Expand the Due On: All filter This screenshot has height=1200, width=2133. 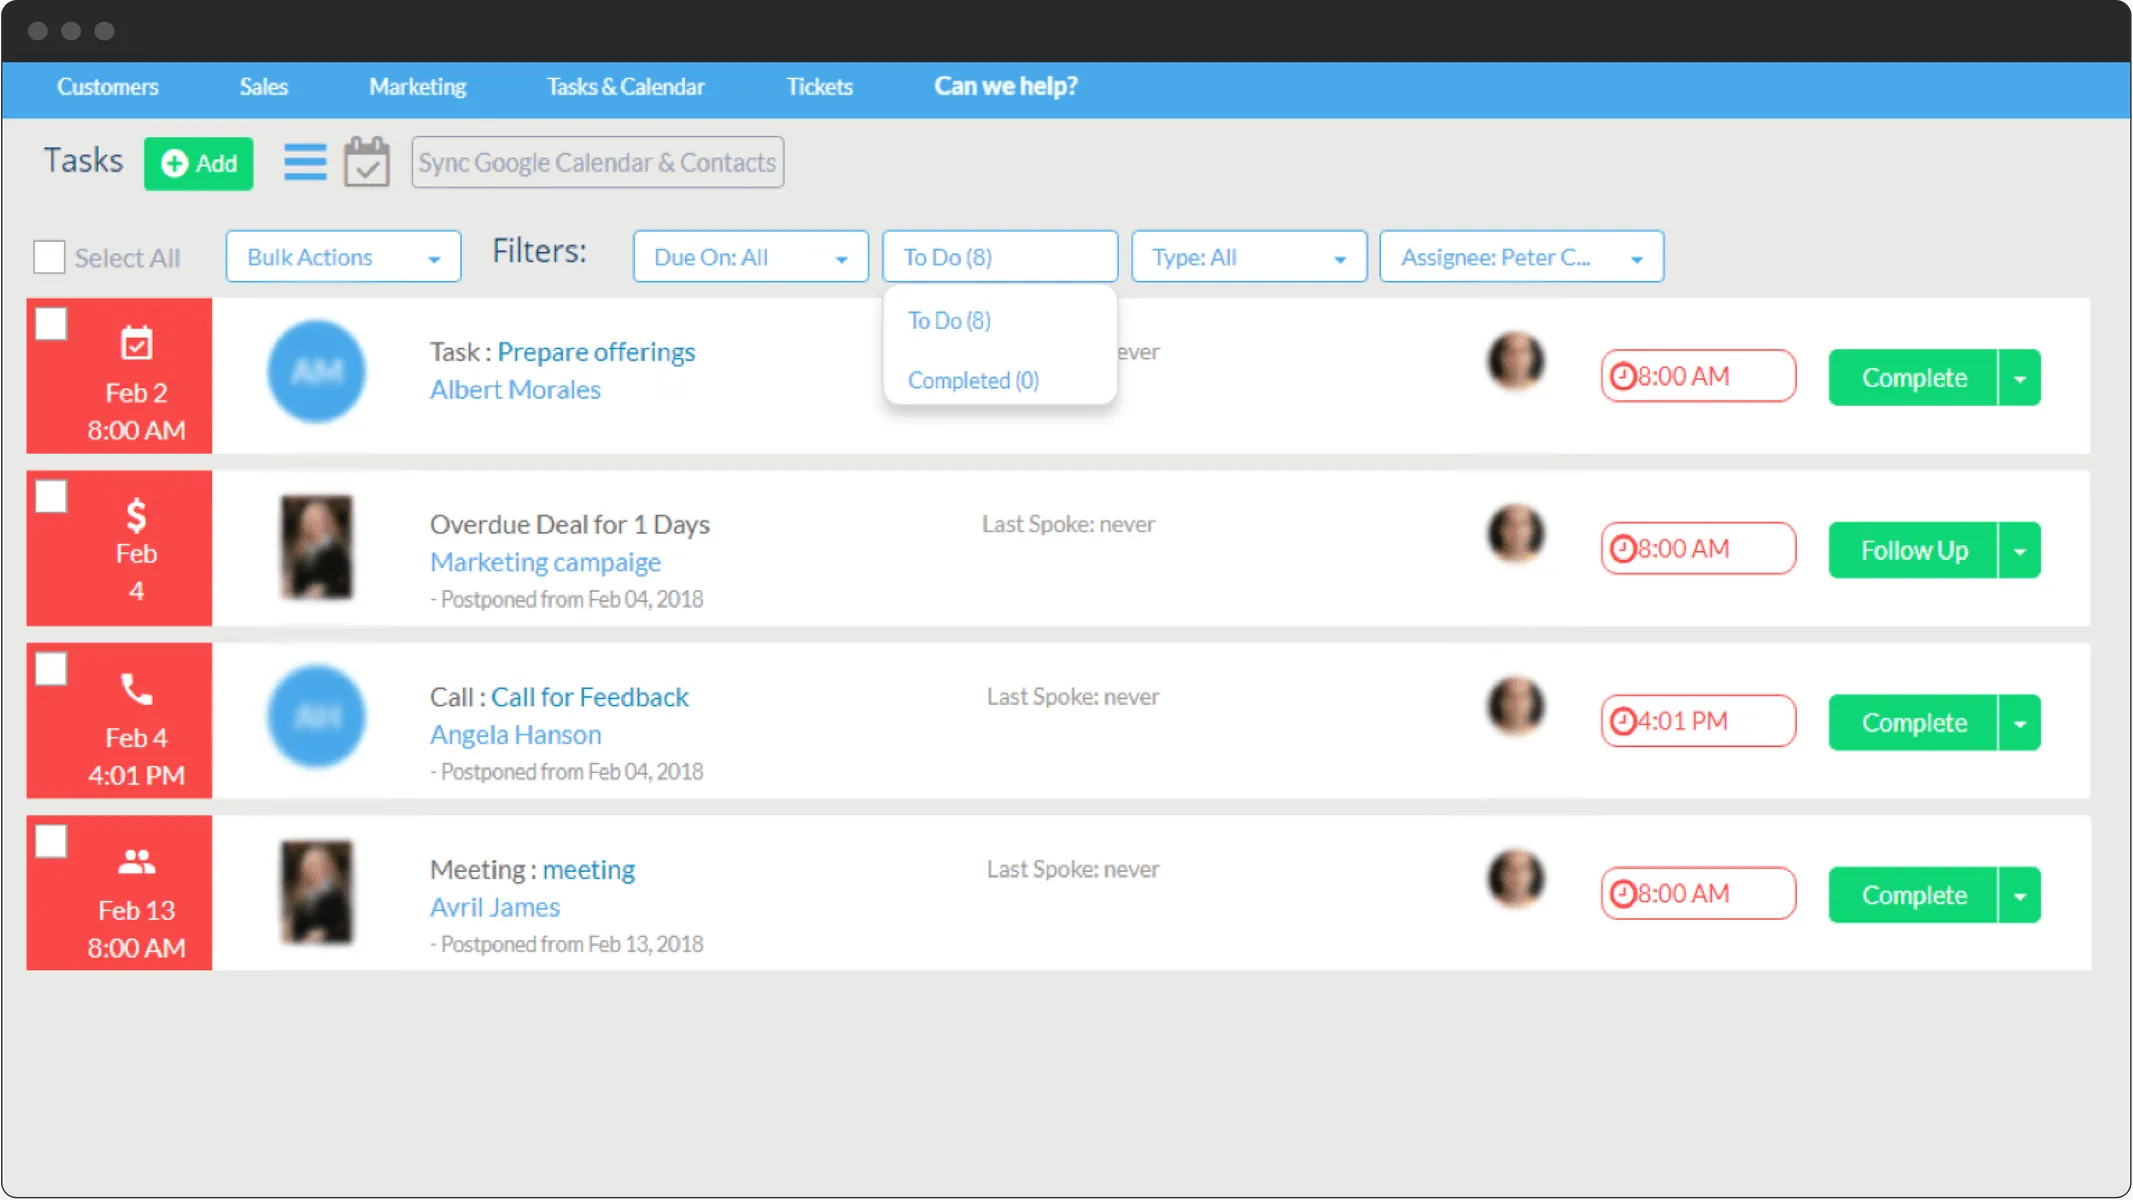pyautogui.click(x=750, y=256)
